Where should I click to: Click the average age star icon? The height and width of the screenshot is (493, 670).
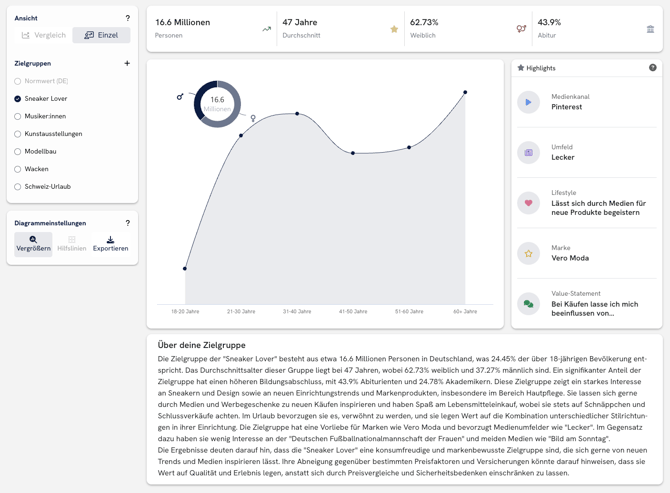pyautogui.click(x=394, y=29)
